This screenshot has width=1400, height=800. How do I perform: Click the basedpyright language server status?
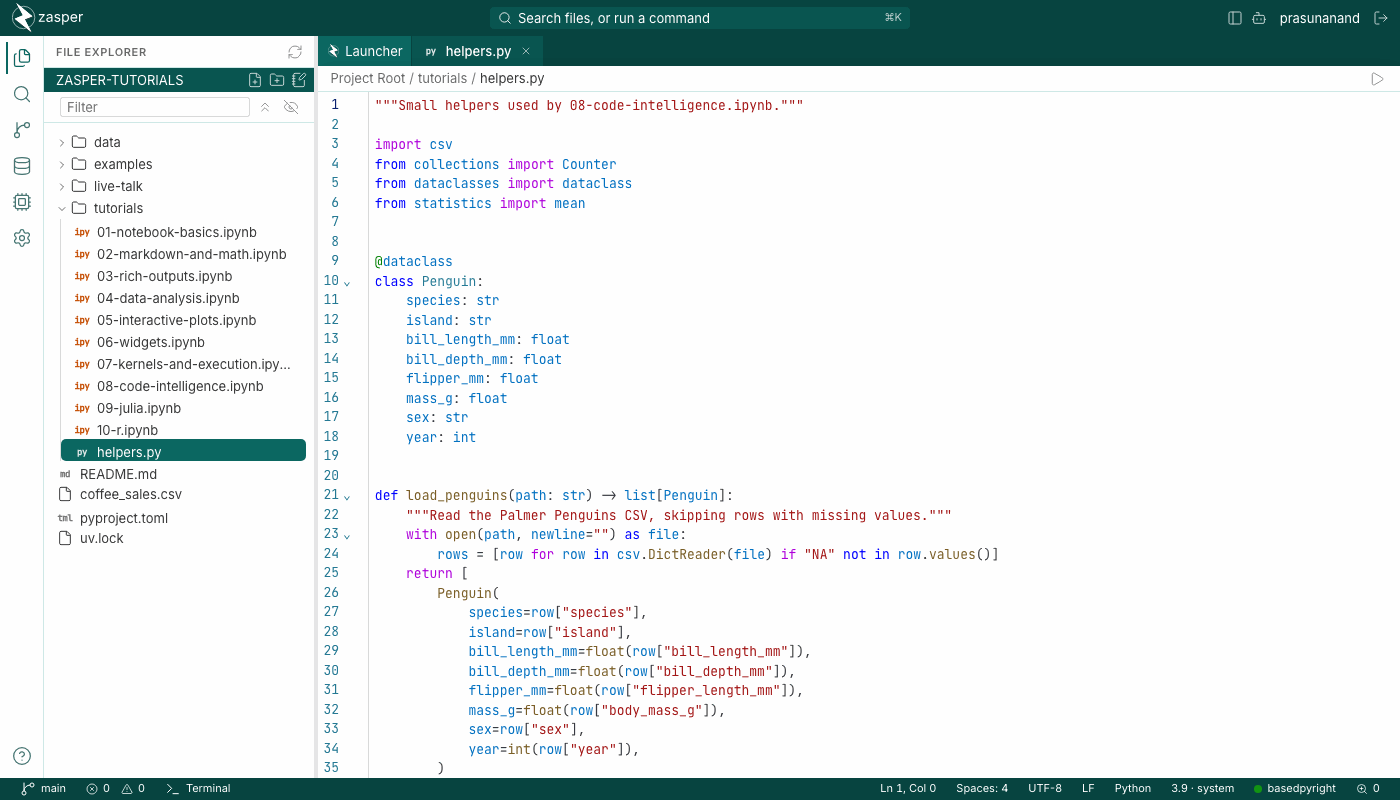(1294, 788)
